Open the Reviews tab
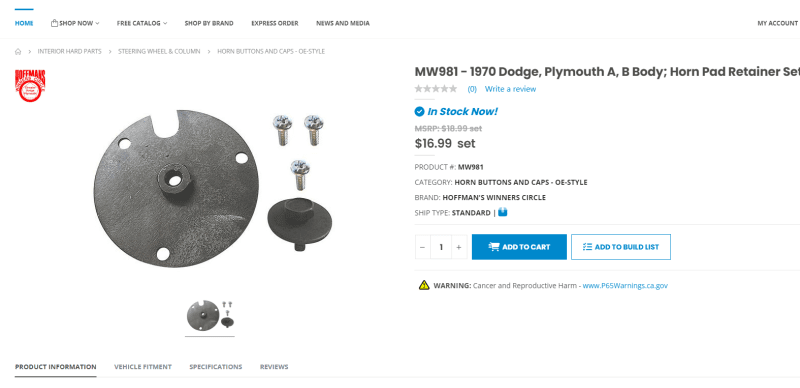 (x=274, y=367)
